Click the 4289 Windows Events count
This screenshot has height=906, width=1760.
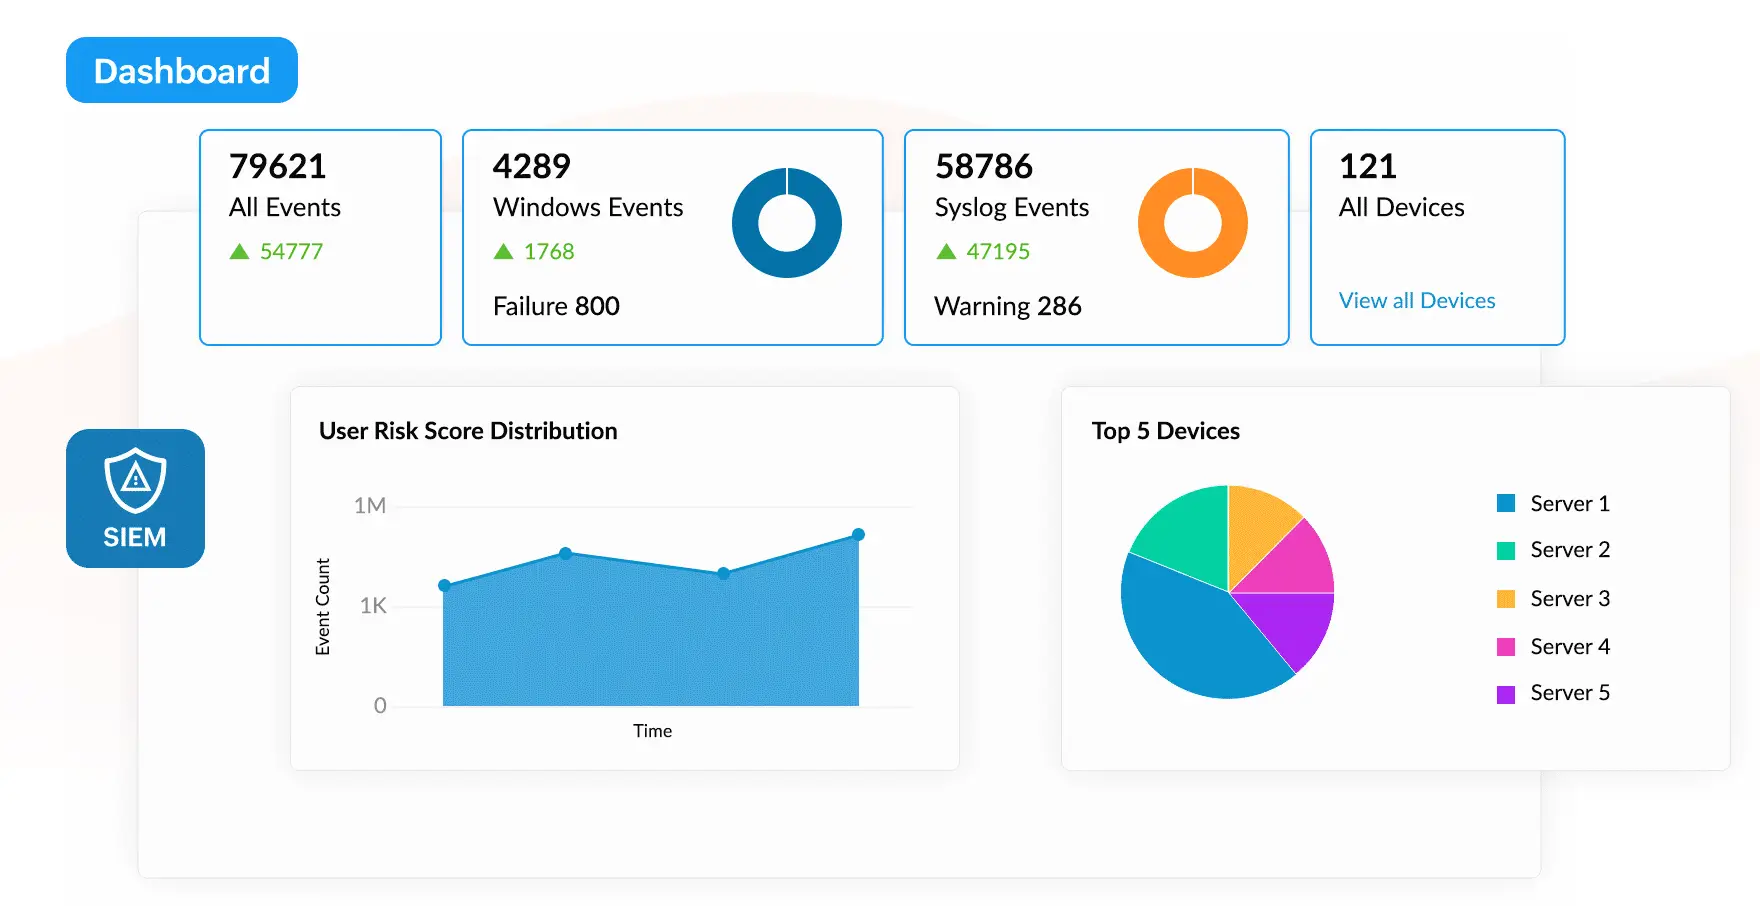[x=531, y=166]
